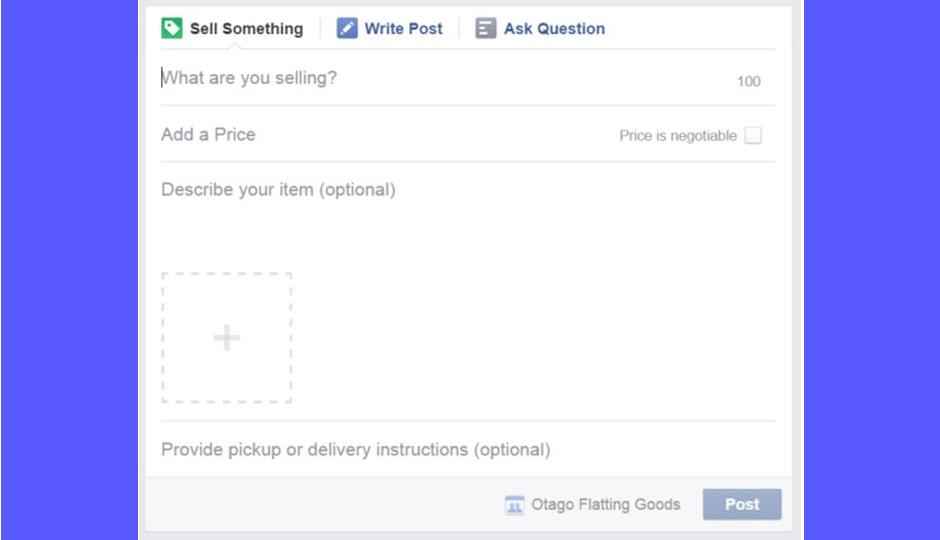The image size is (940, 540).
Task: Enable the Price is negotiable checkbox
Action: (753, 135)
